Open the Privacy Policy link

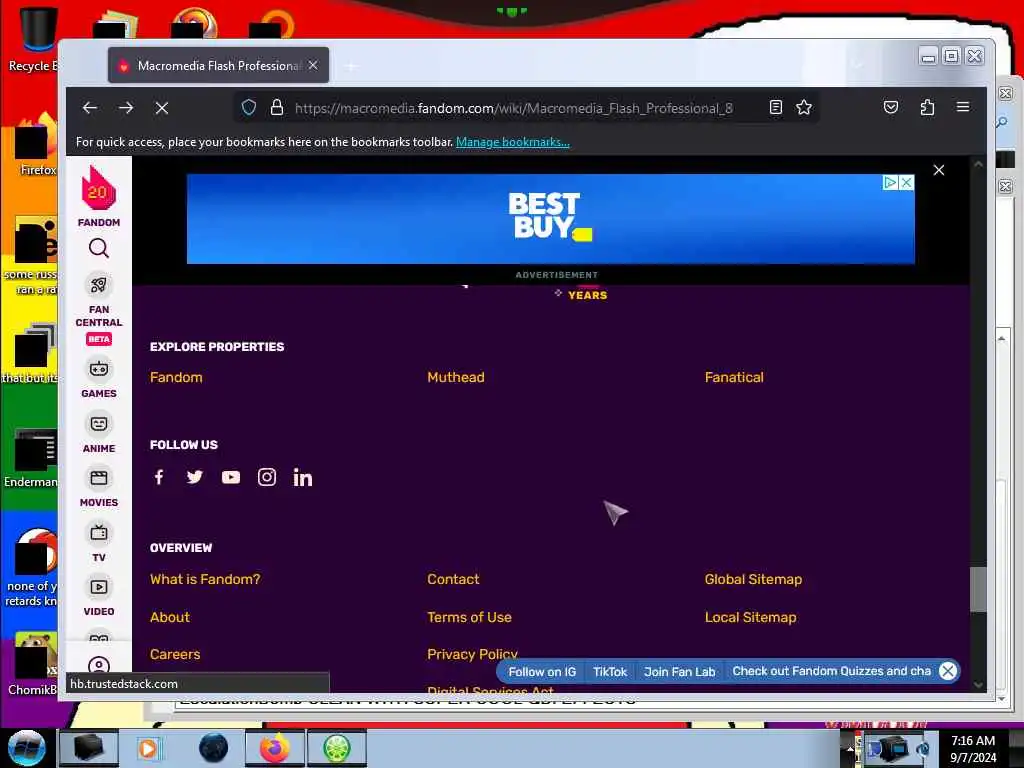click(x=472, y=654)
